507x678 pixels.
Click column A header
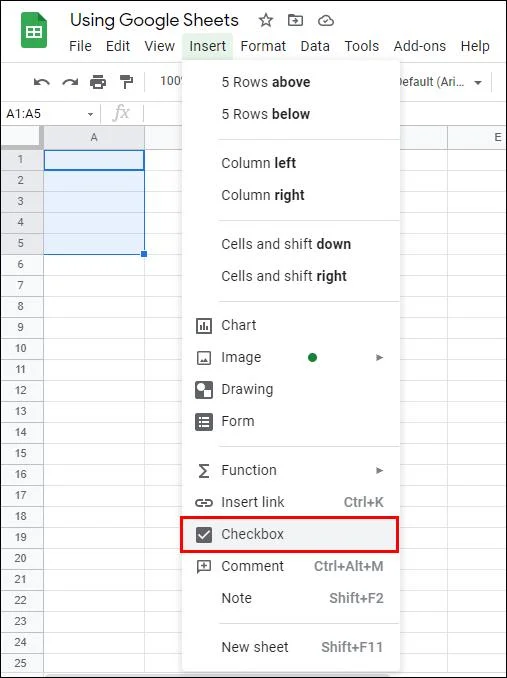(94, 138)
